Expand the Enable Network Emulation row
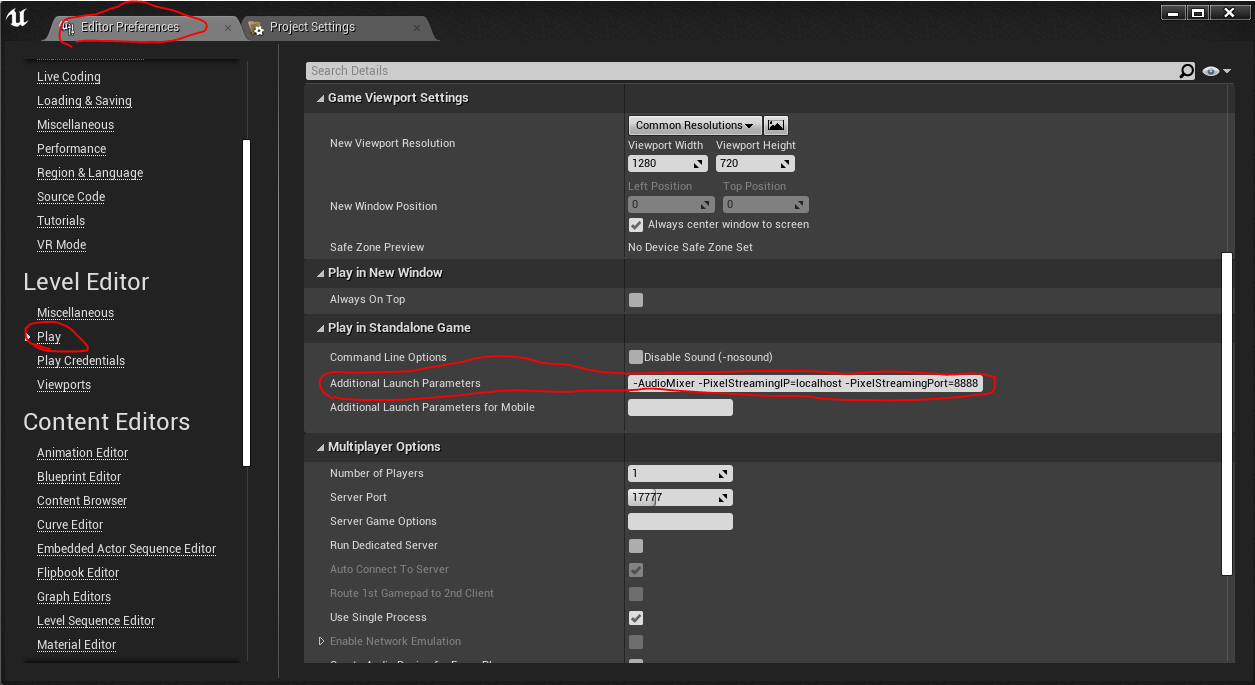 coord(321,641)
